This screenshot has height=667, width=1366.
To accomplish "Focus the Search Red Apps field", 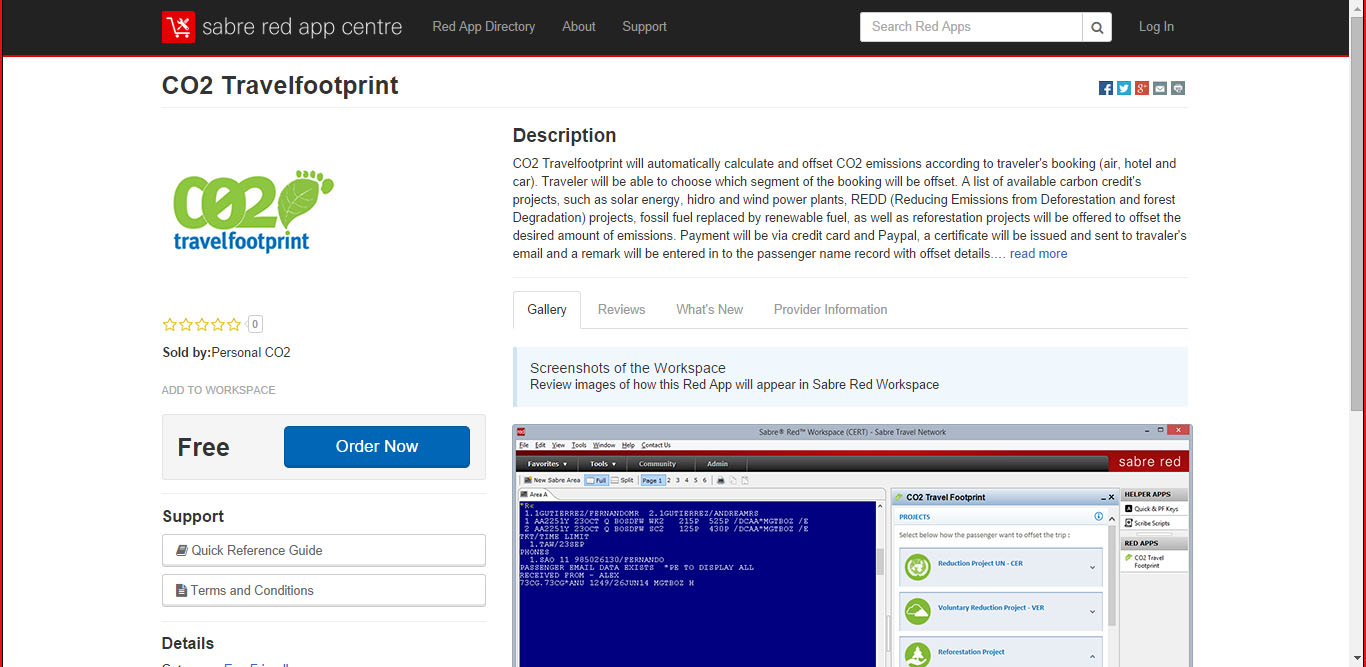I will point(971,27).
